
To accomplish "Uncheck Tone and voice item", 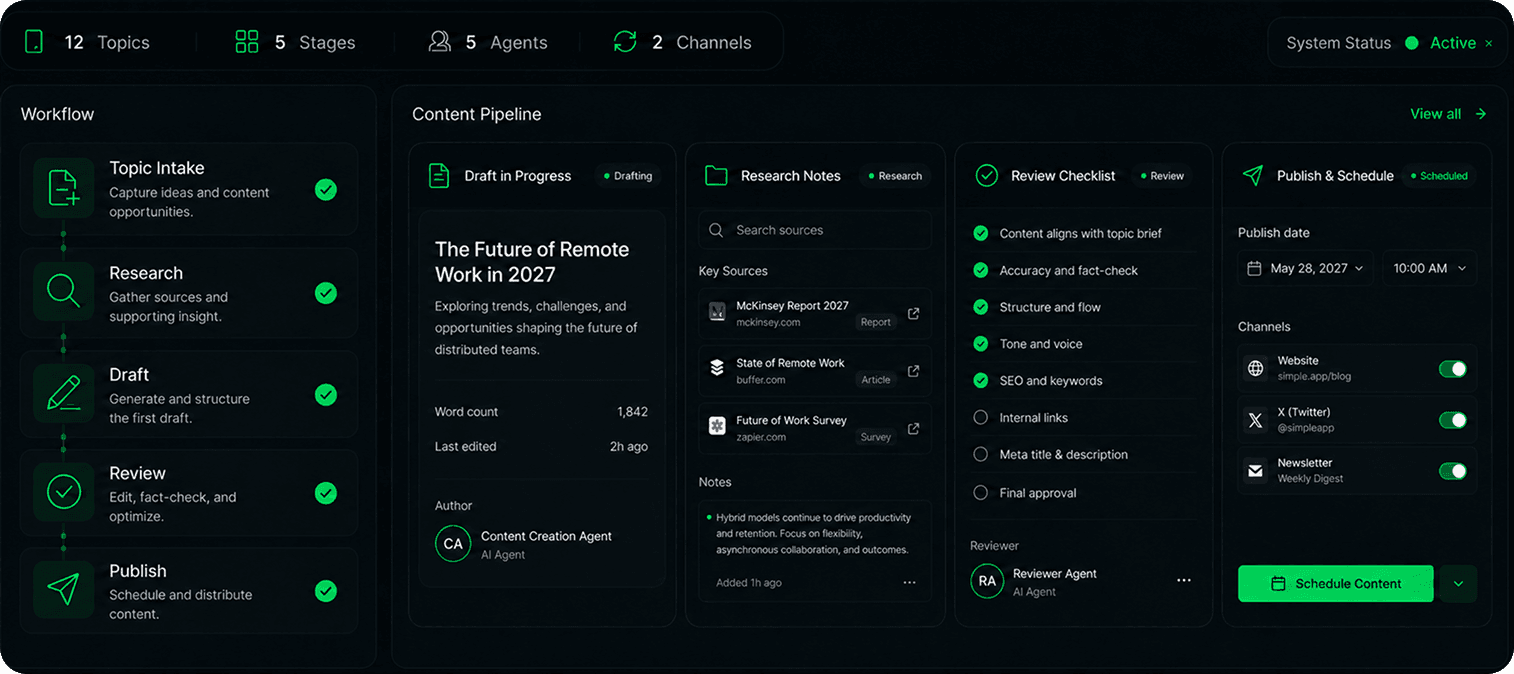I will [x=981, y=343].
